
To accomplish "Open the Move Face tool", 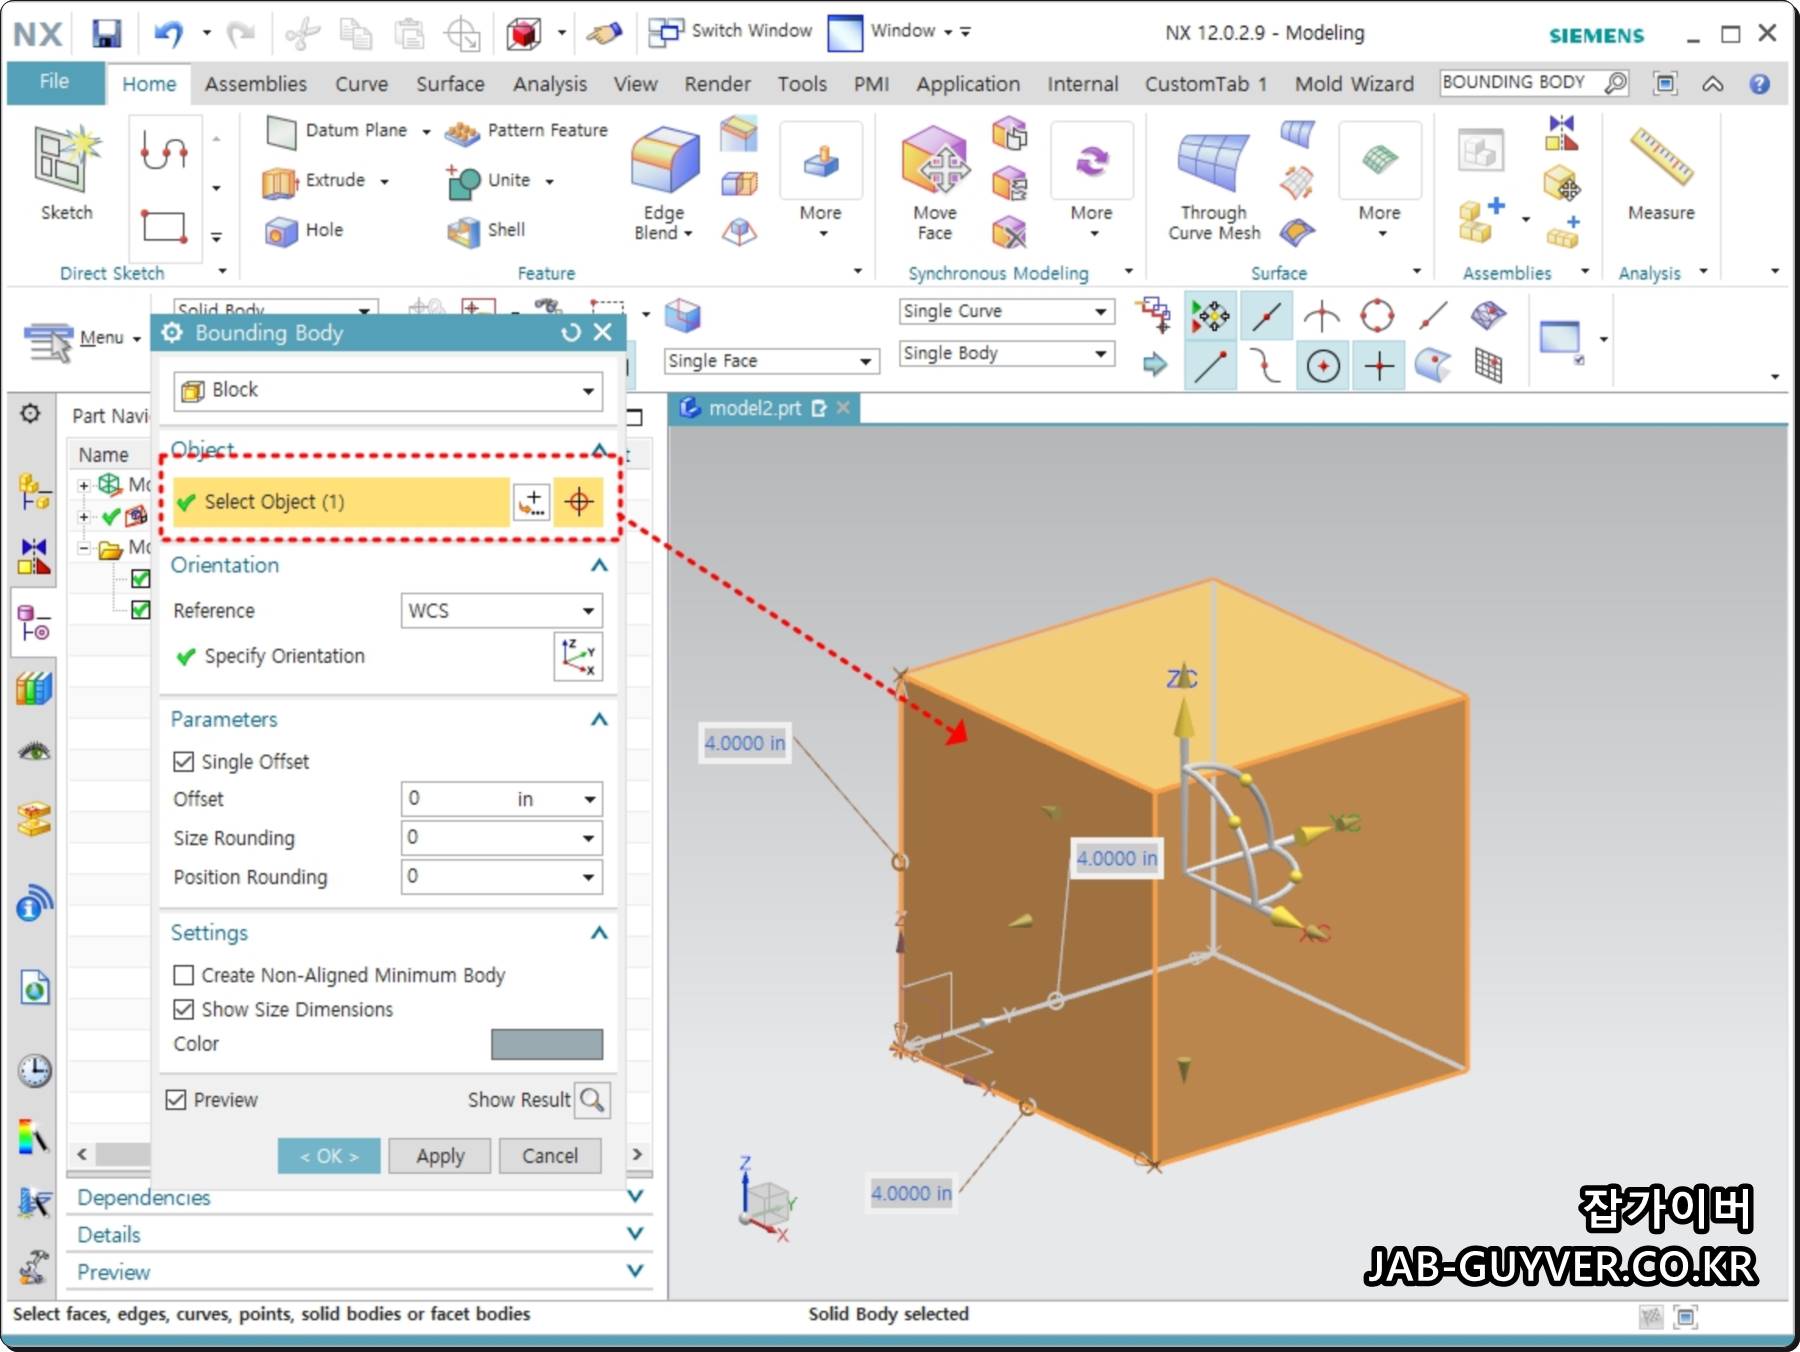I will coord(935,183).
